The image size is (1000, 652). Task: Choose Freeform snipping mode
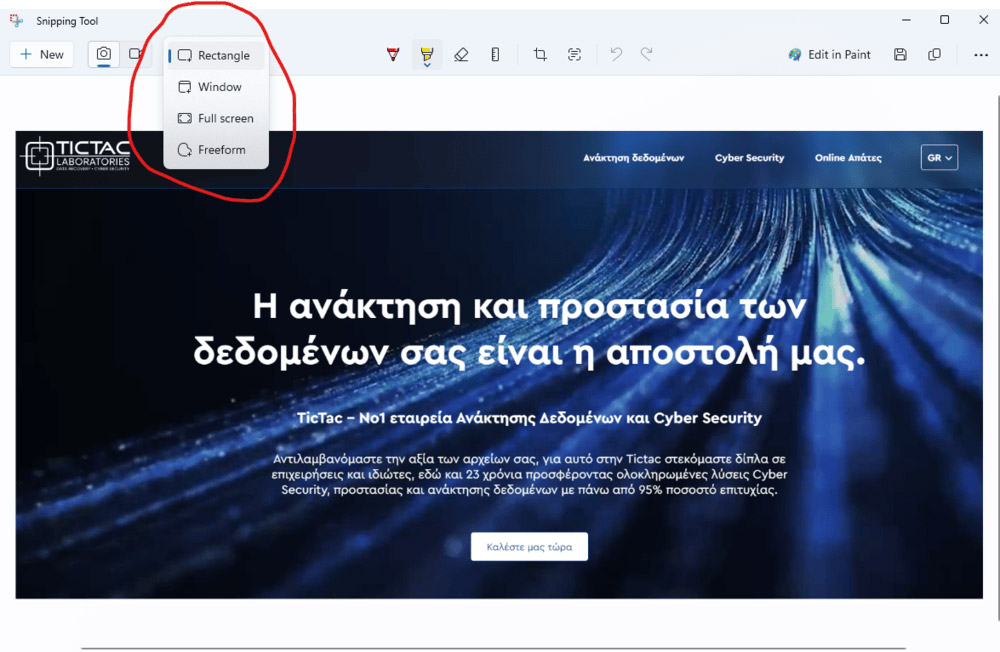216,150
